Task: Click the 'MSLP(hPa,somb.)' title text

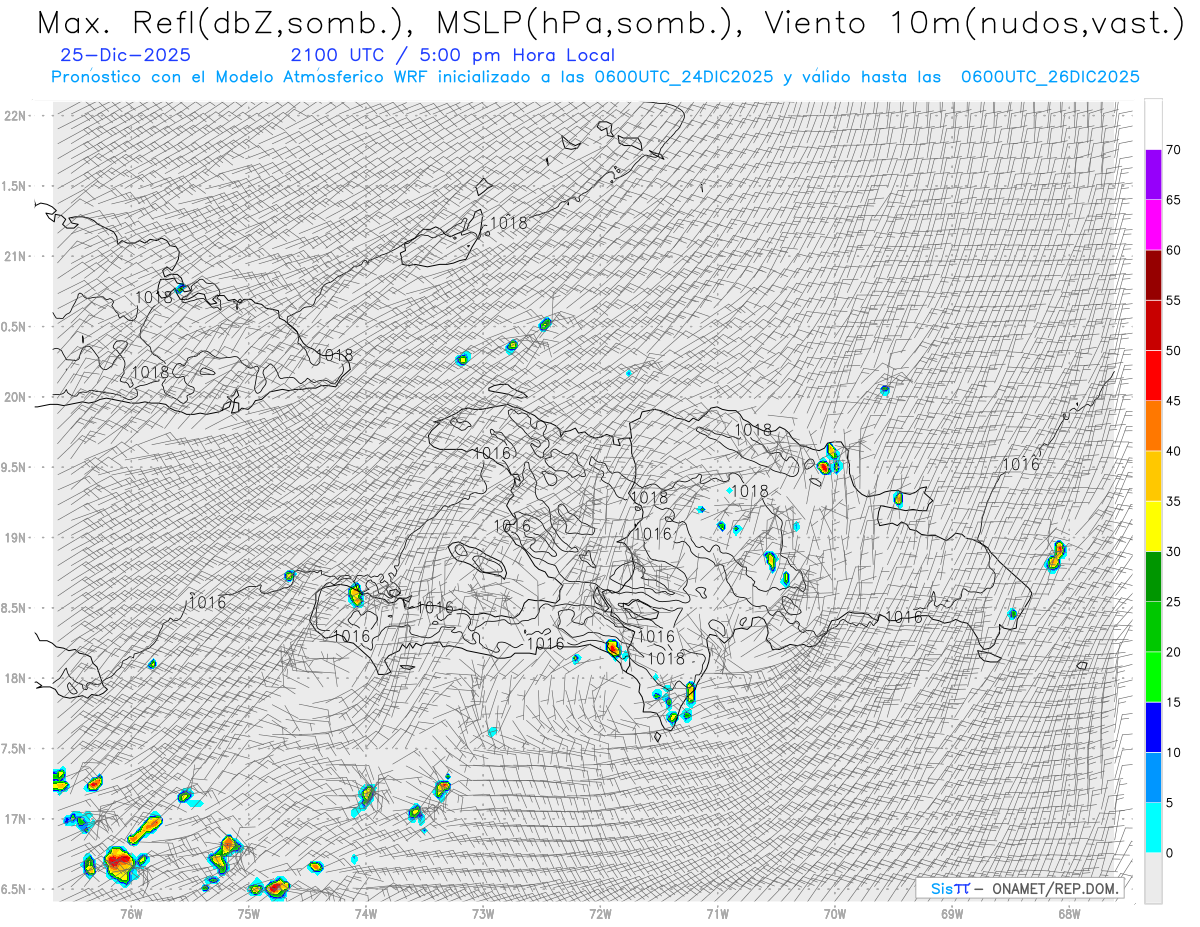Action: 592,24
